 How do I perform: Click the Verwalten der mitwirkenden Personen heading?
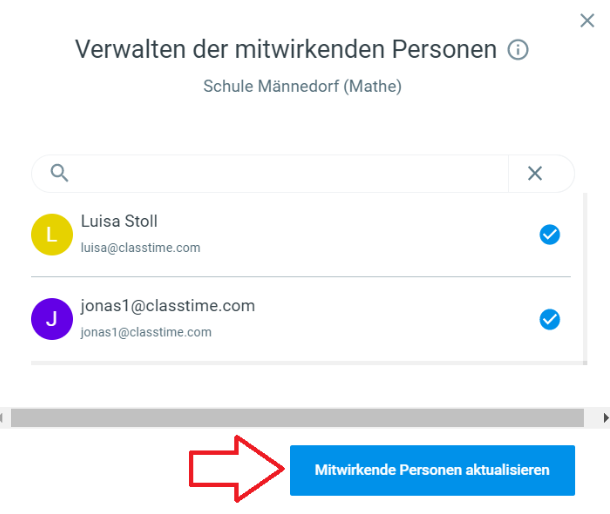[286, 49]
